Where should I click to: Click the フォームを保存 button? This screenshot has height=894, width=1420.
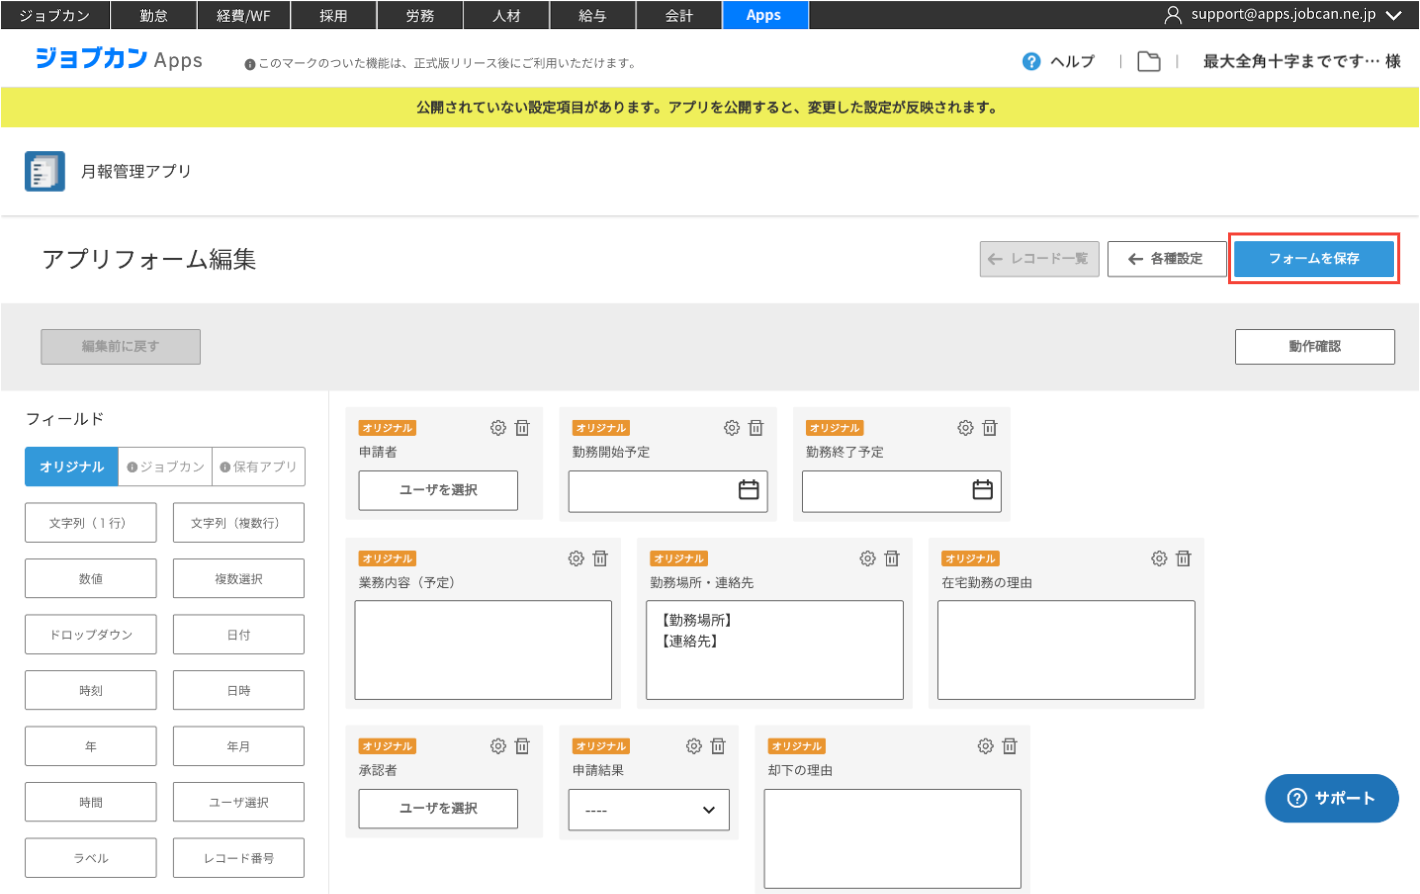tap(1313, 259)
